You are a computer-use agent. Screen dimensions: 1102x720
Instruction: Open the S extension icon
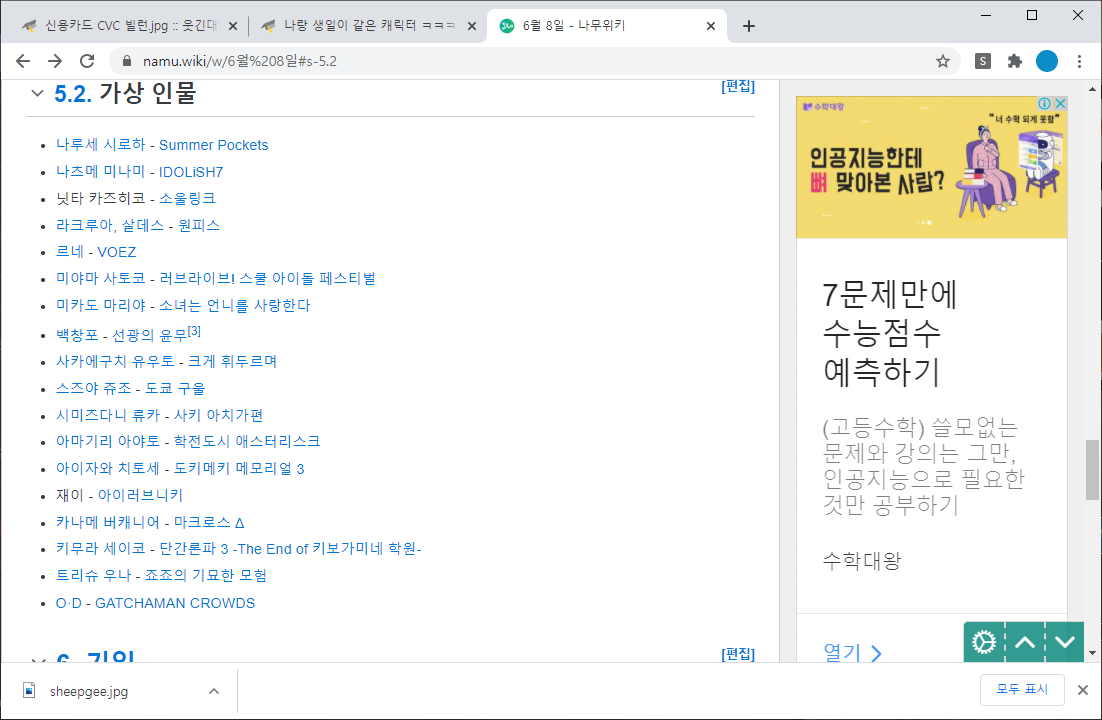click(x=983, y=61)
